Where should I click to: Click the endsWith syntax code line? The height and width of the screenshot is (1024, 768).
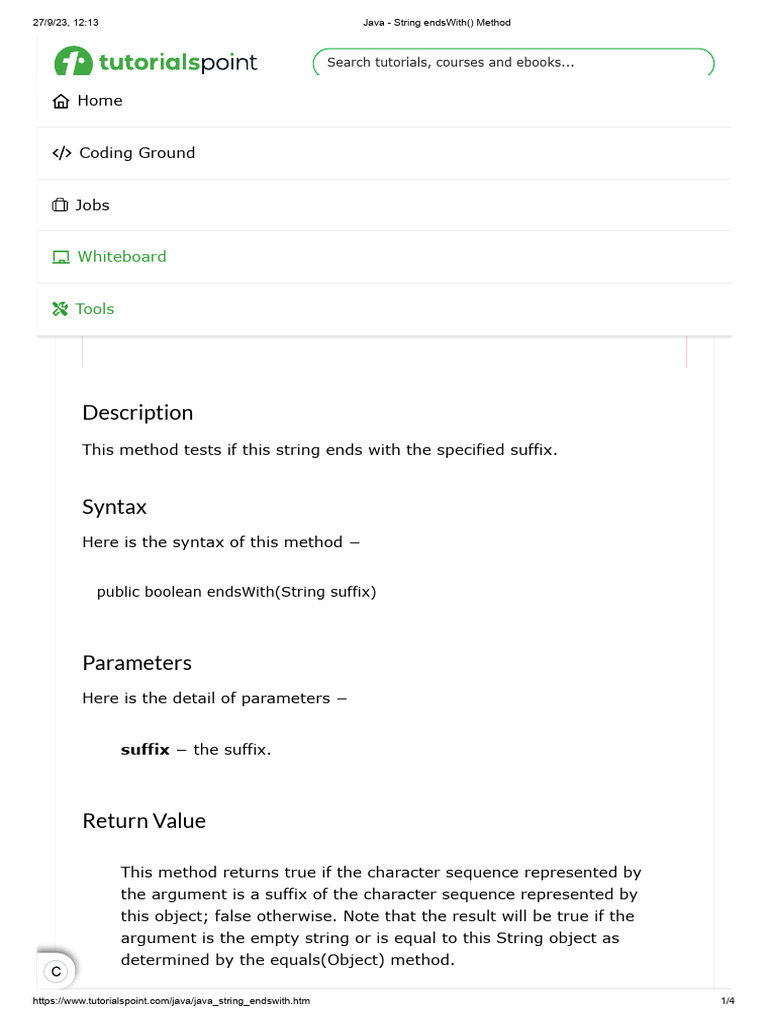(x=236, y=592)
